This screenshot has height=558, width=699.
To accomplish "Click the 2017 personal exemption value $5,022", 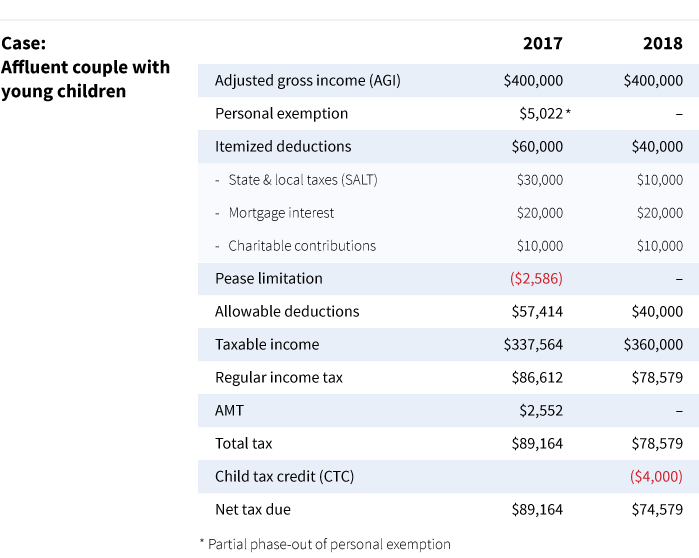I will 541,114.
